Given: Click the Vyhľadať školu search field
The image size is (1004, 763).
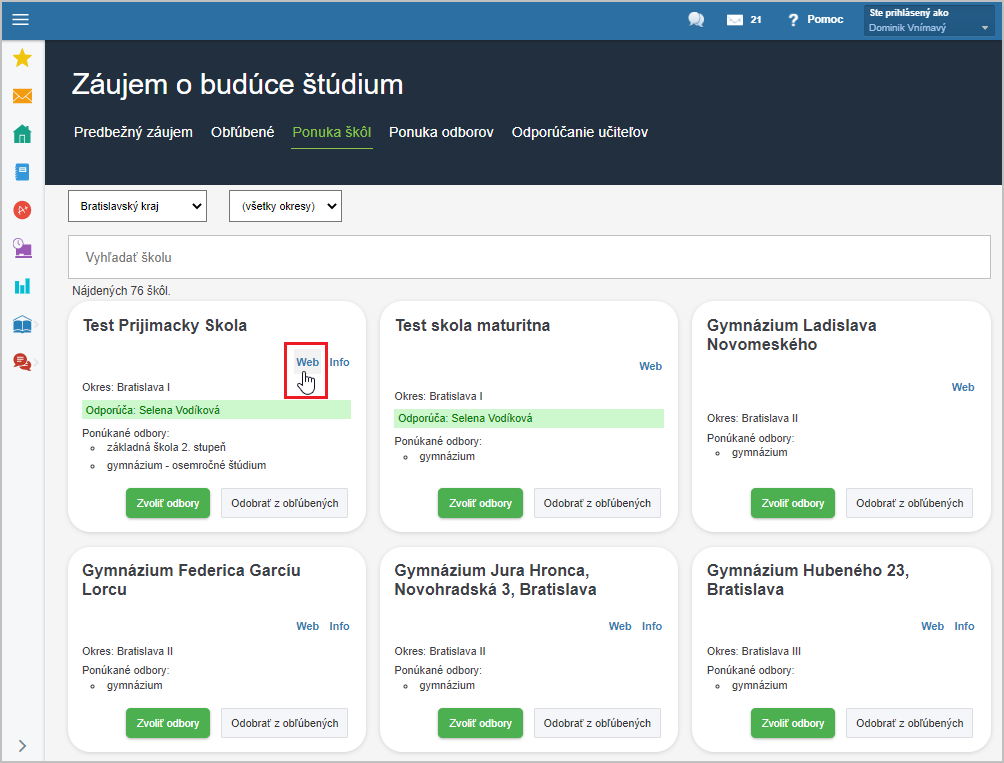Looking at the screenshot, I should point(530,257).
